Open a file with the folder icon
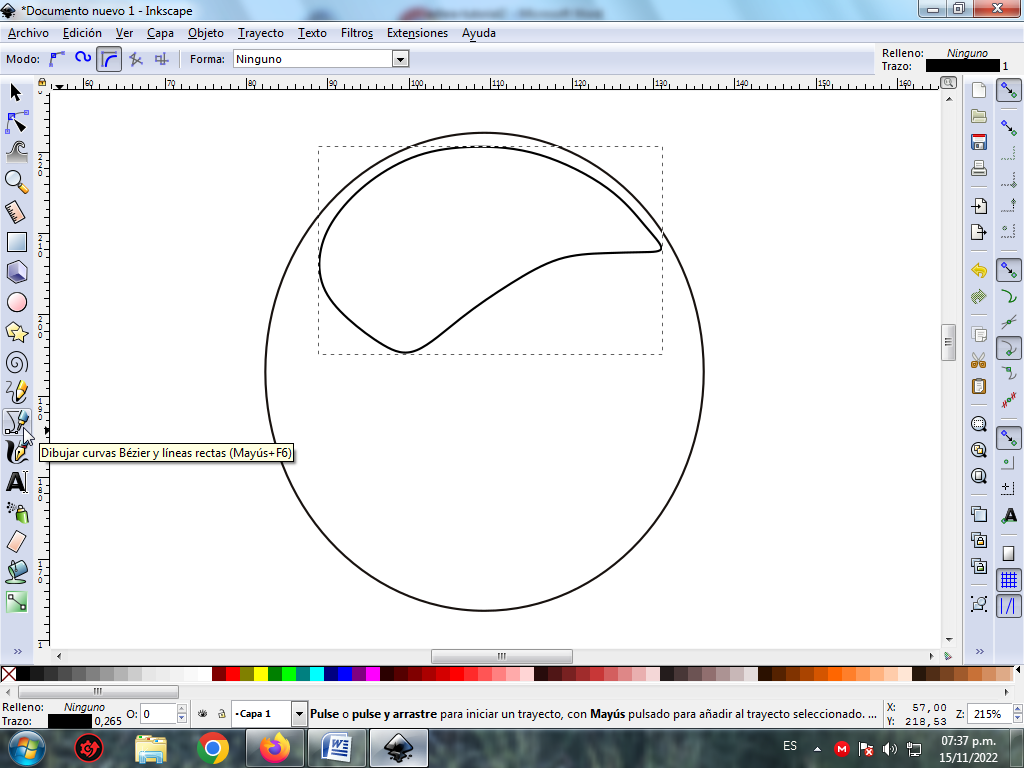 tap(978, 116)
